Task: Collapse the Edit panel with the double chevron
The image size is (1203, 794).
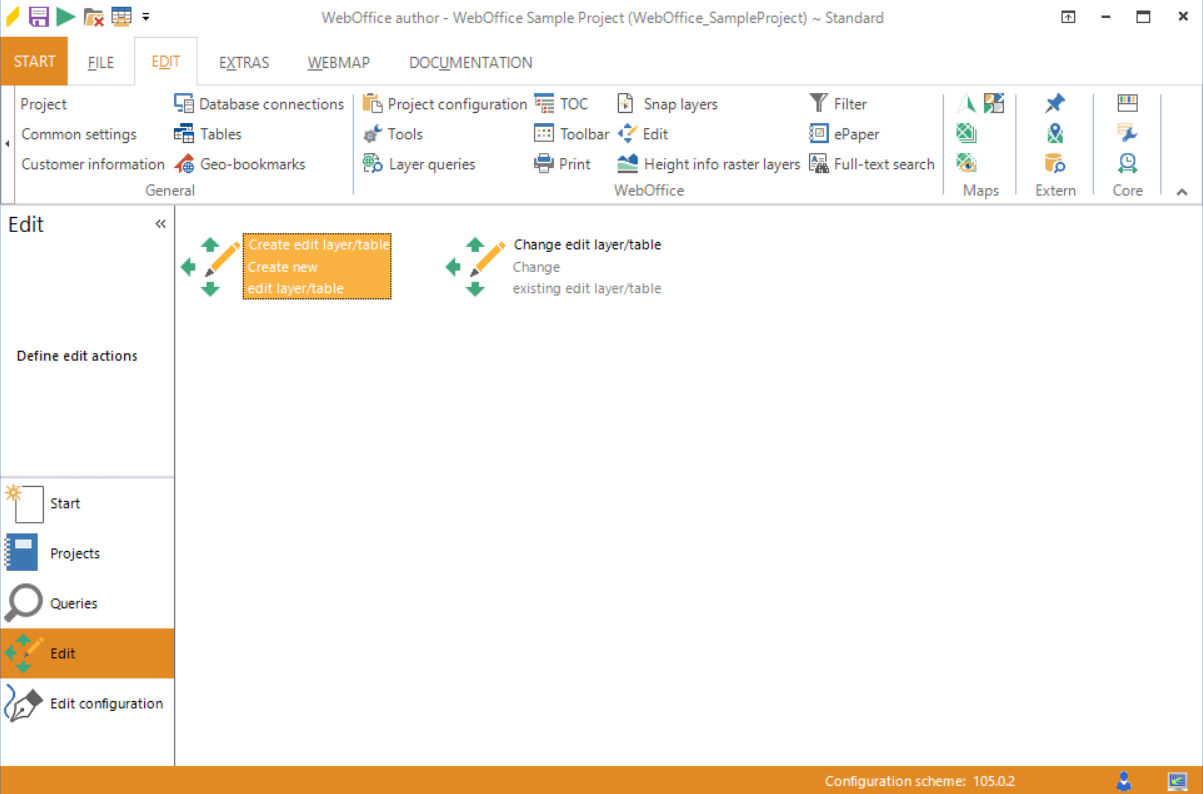Action: coord(160,224)
